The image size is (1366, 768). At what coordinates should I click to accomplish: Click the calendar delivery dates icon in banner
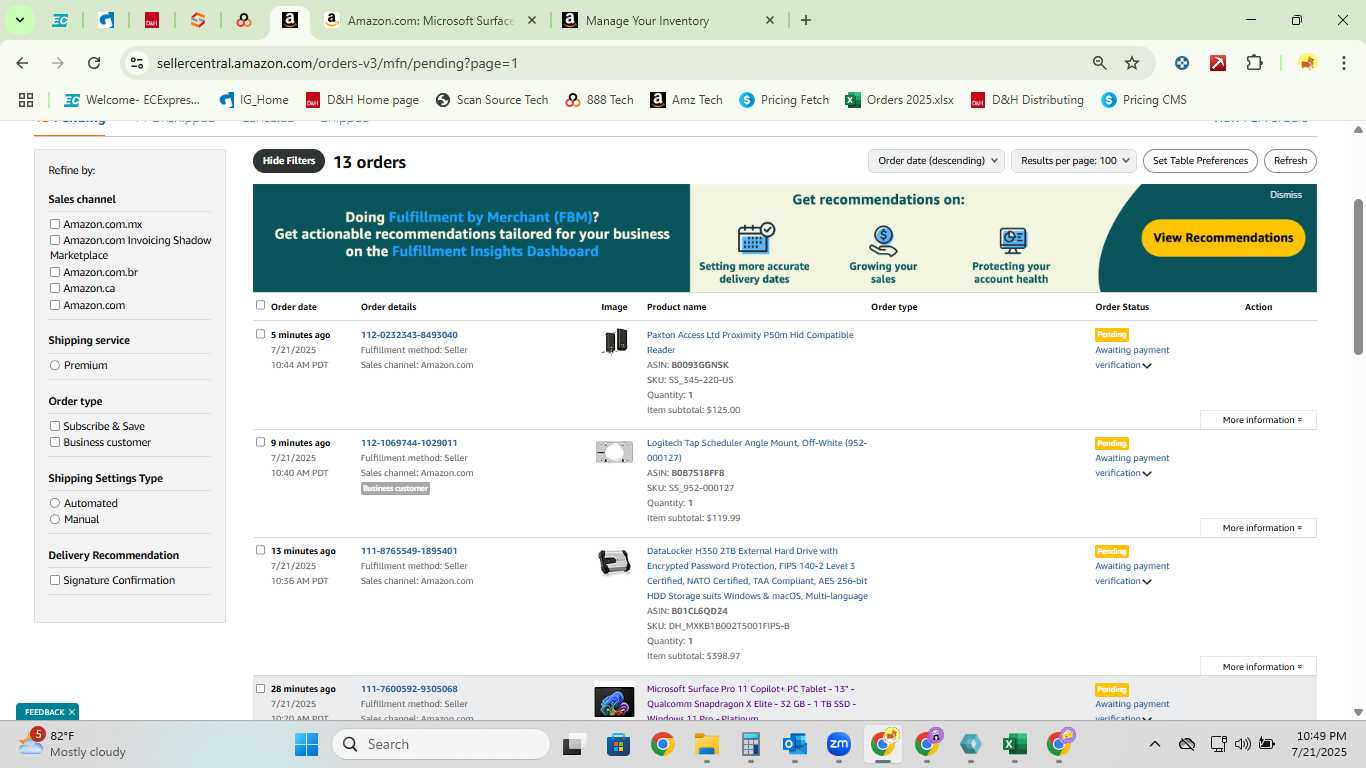(x=755, y=239)
